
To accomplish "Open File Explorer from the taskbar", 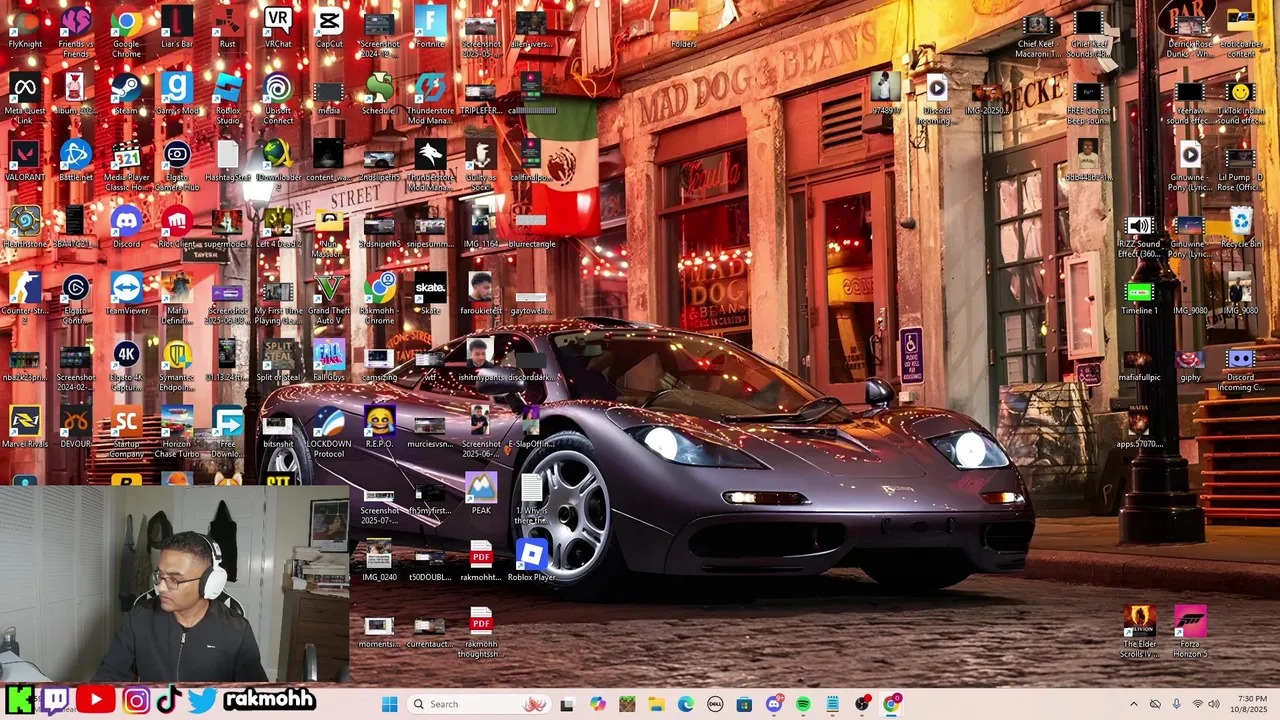I will pos(656,704).
